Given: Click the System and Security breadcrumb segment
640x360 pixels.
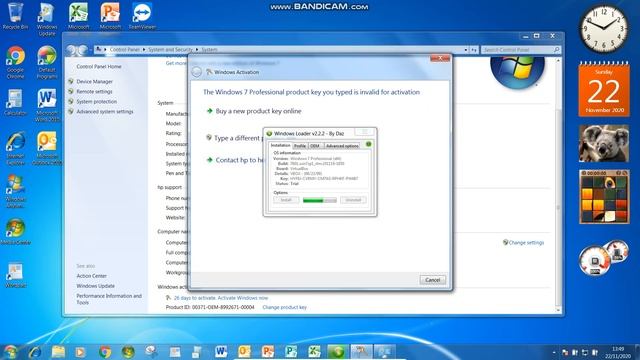Looking at the screenshot, I should 170,49.
